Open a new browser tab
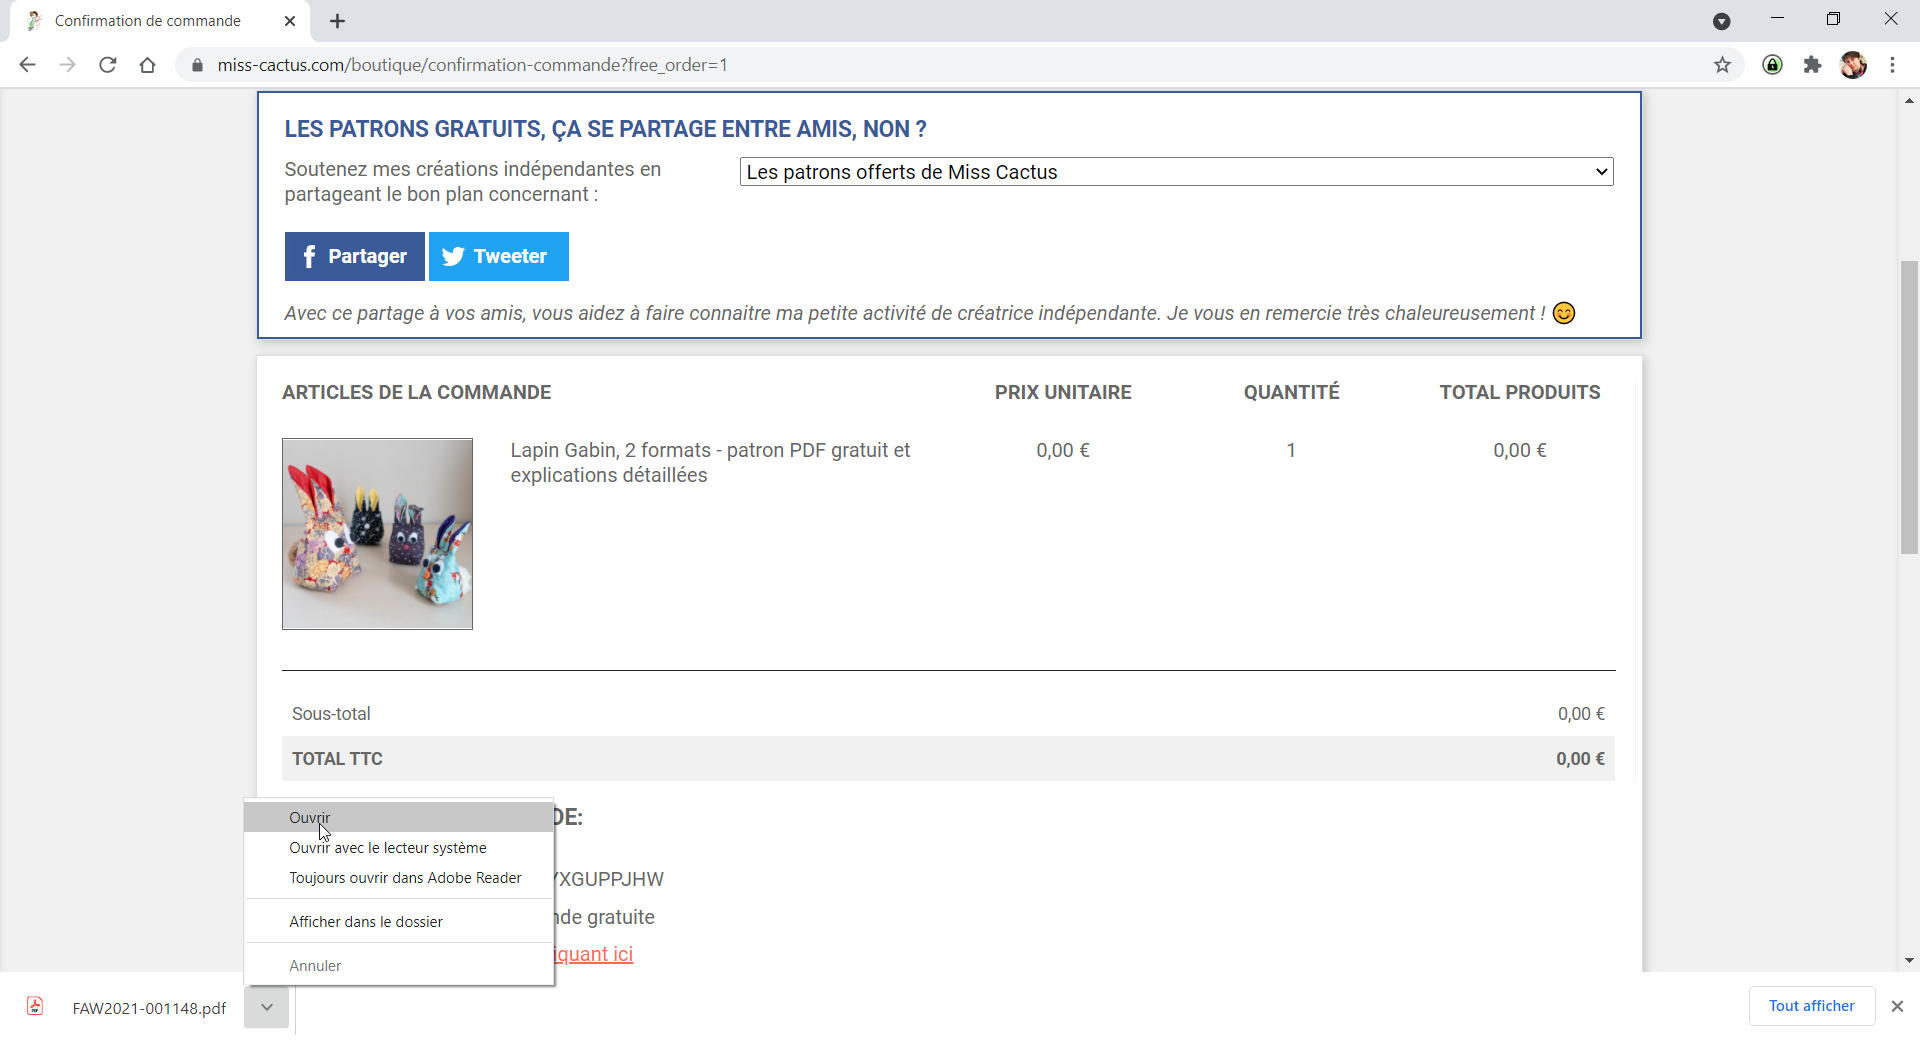 point(336,20)
